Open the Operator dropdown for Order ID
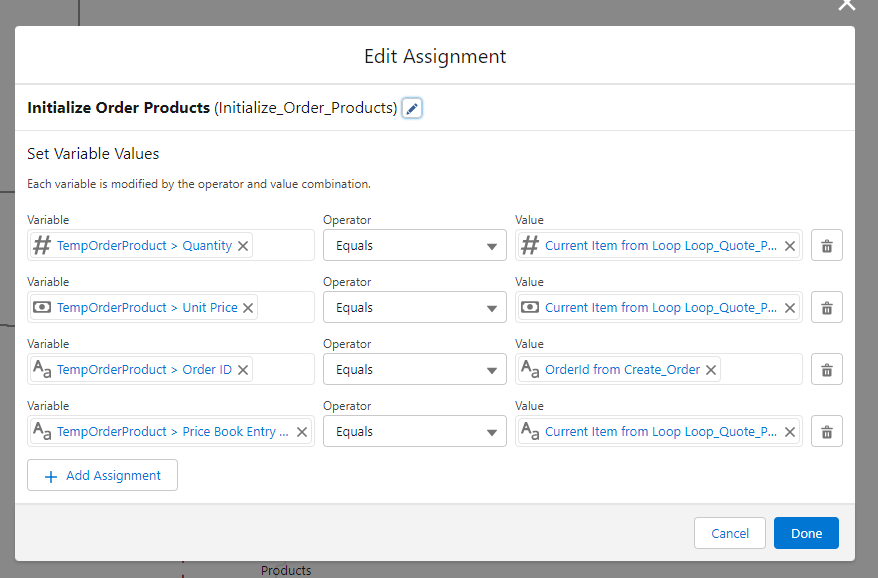 pyautogui.click(x=414, y=370)
